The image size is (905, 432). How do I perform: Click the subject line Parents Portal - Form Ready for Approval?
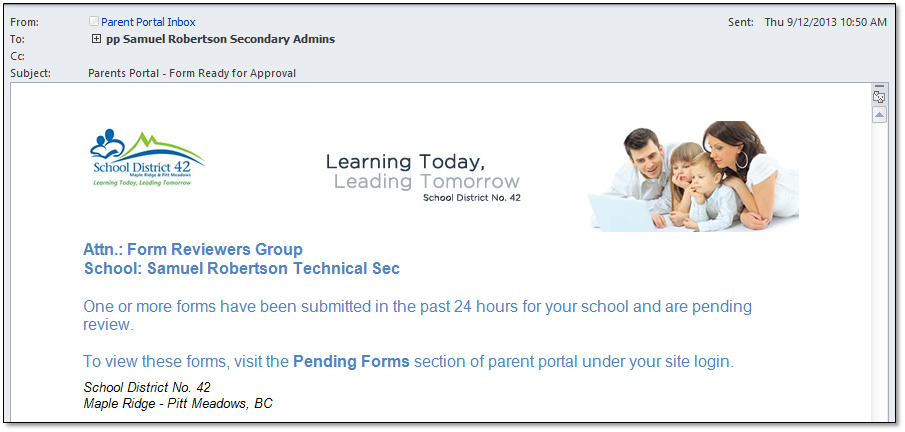192,73
